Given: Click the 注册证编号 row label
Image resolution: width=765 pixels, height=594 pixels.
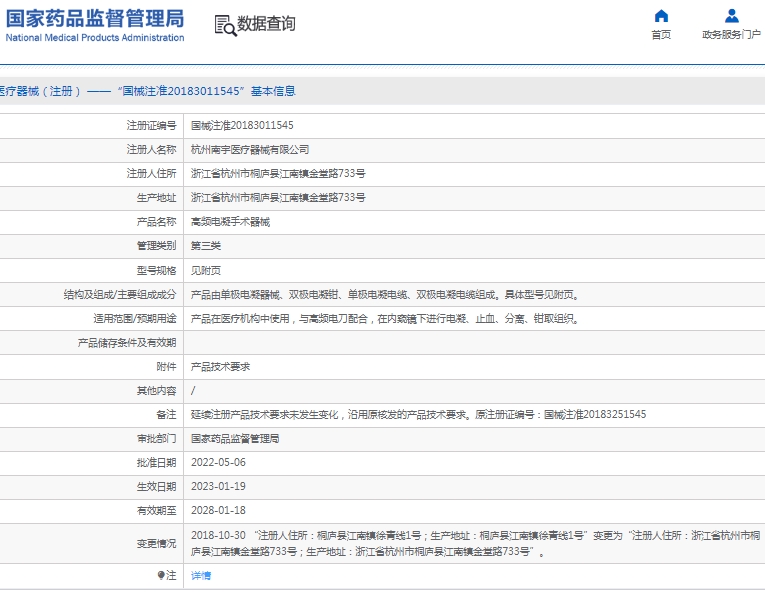Looking at the screenshot, I should pos(151,126).
